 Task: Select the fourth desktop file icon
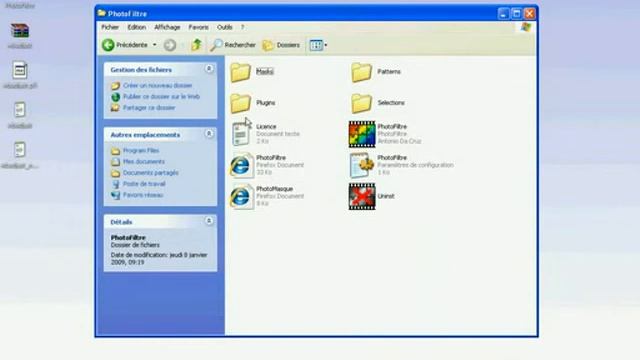(20, 150)
